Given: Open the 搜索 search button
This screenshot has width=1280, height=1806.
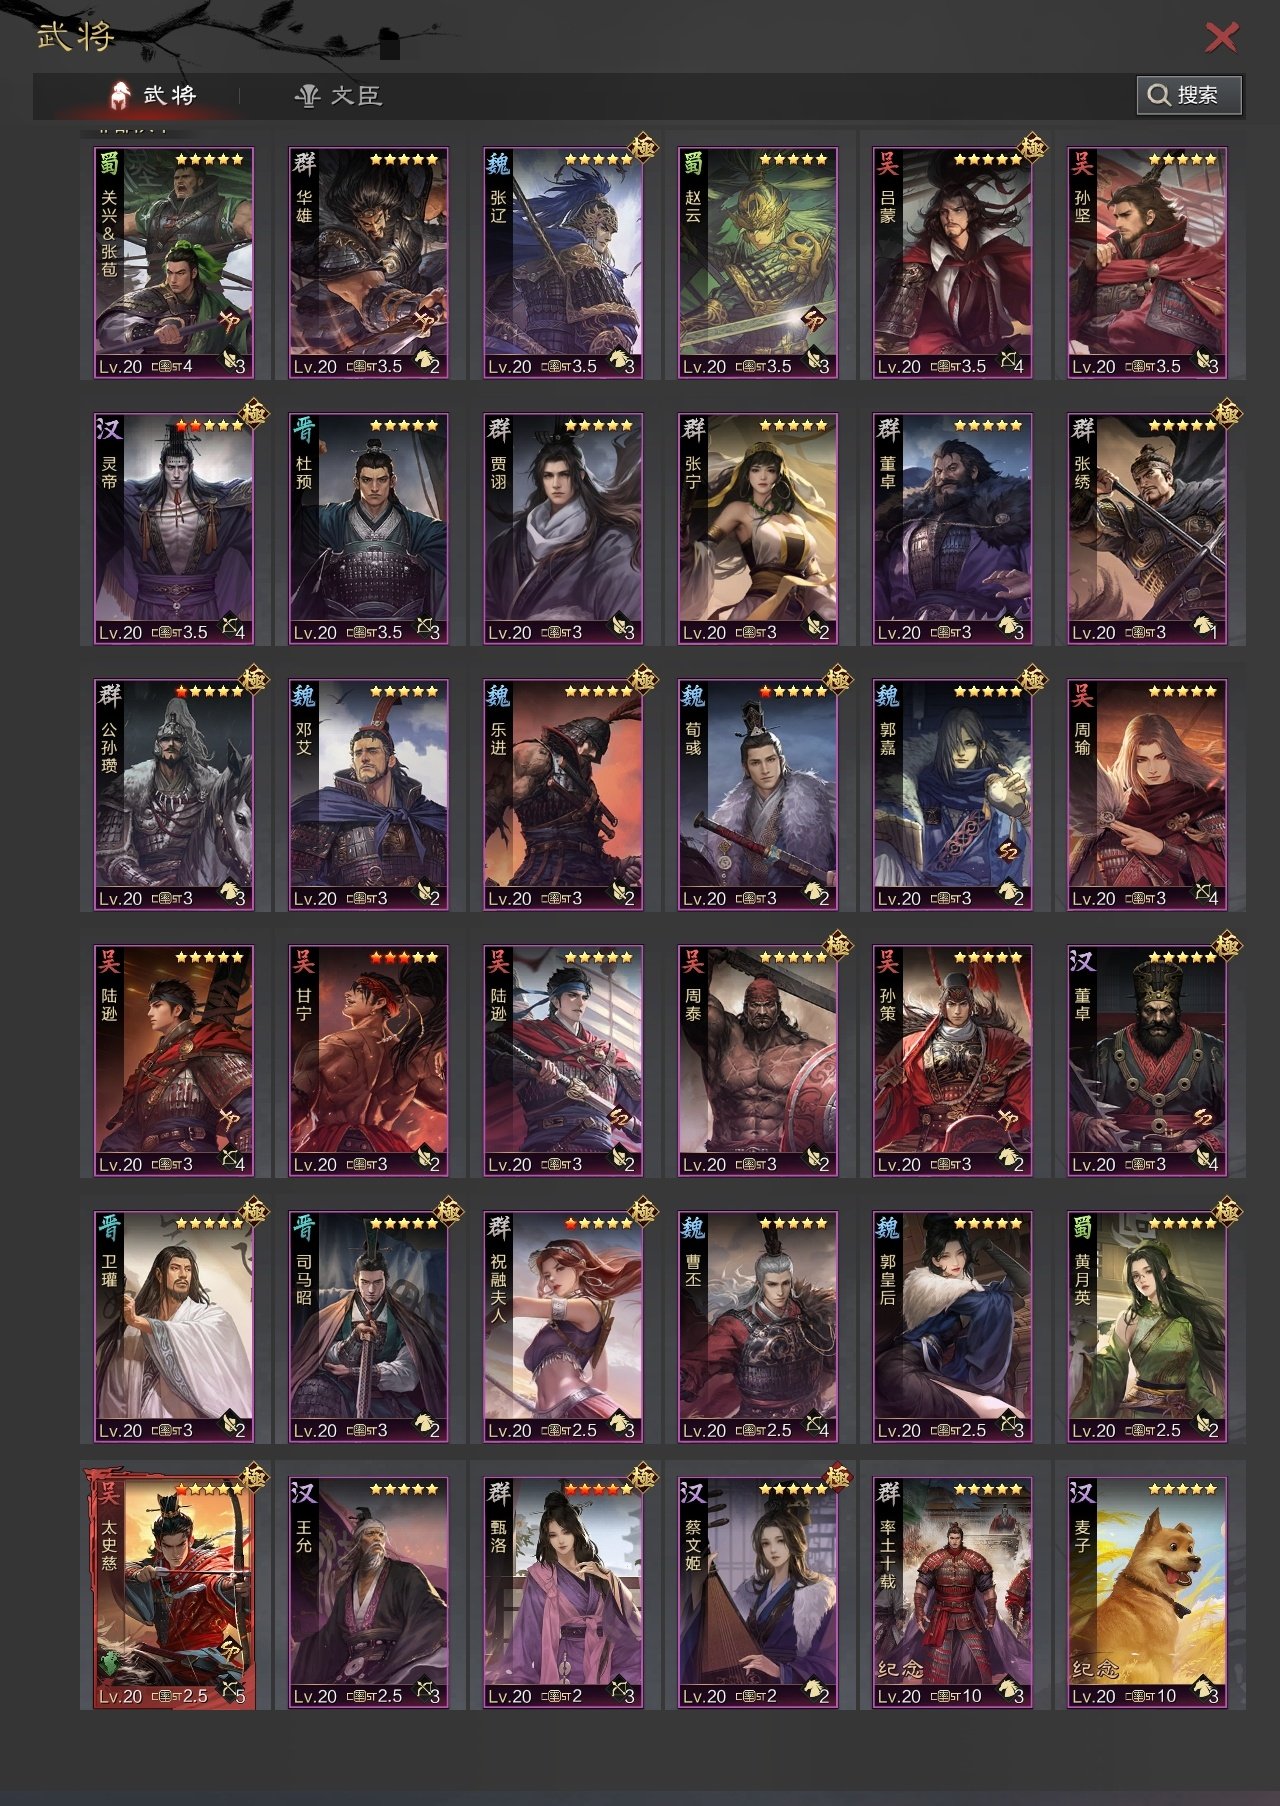Looking at the screenshot, I should [1189, 95].
